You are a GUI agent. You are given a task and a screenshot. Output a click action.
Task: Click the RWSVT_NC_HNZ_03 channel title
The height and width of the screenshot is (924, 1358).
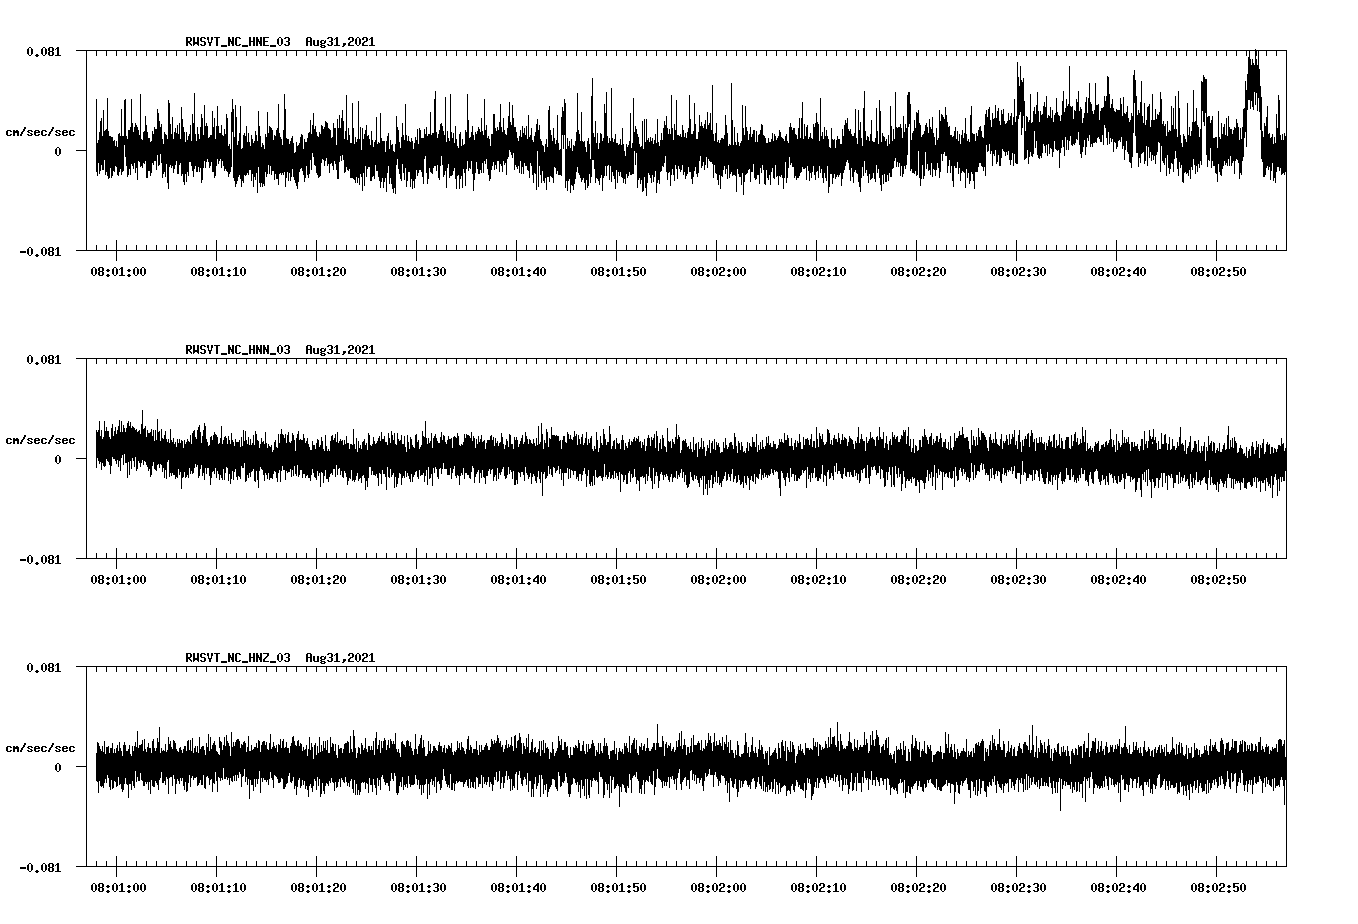click(x=238, y=658)
